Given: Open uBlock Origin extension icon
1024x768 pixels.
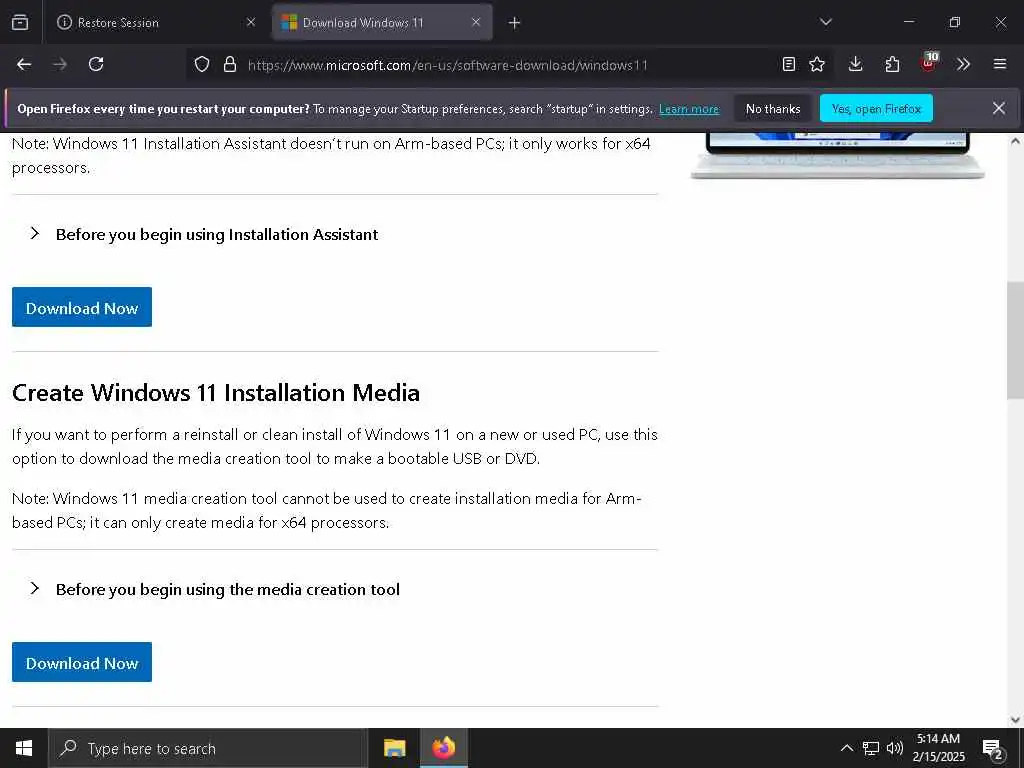Looking at the screenshot, I should point(929,63).
